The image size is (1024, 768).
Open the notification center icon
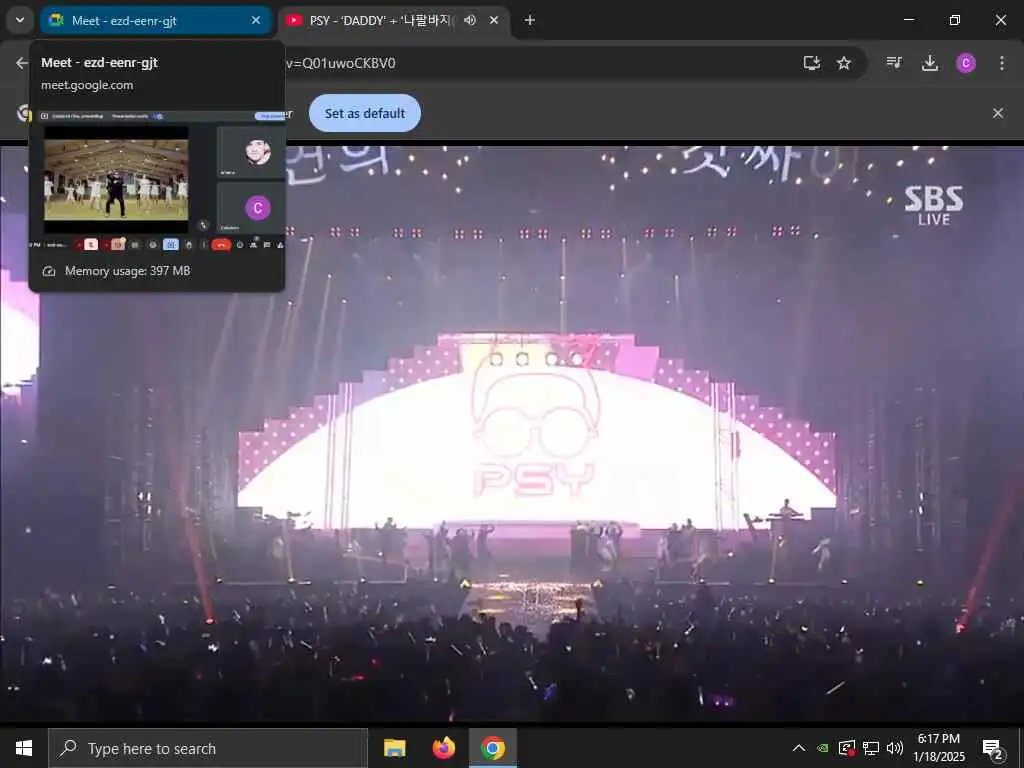pos(993,748)
